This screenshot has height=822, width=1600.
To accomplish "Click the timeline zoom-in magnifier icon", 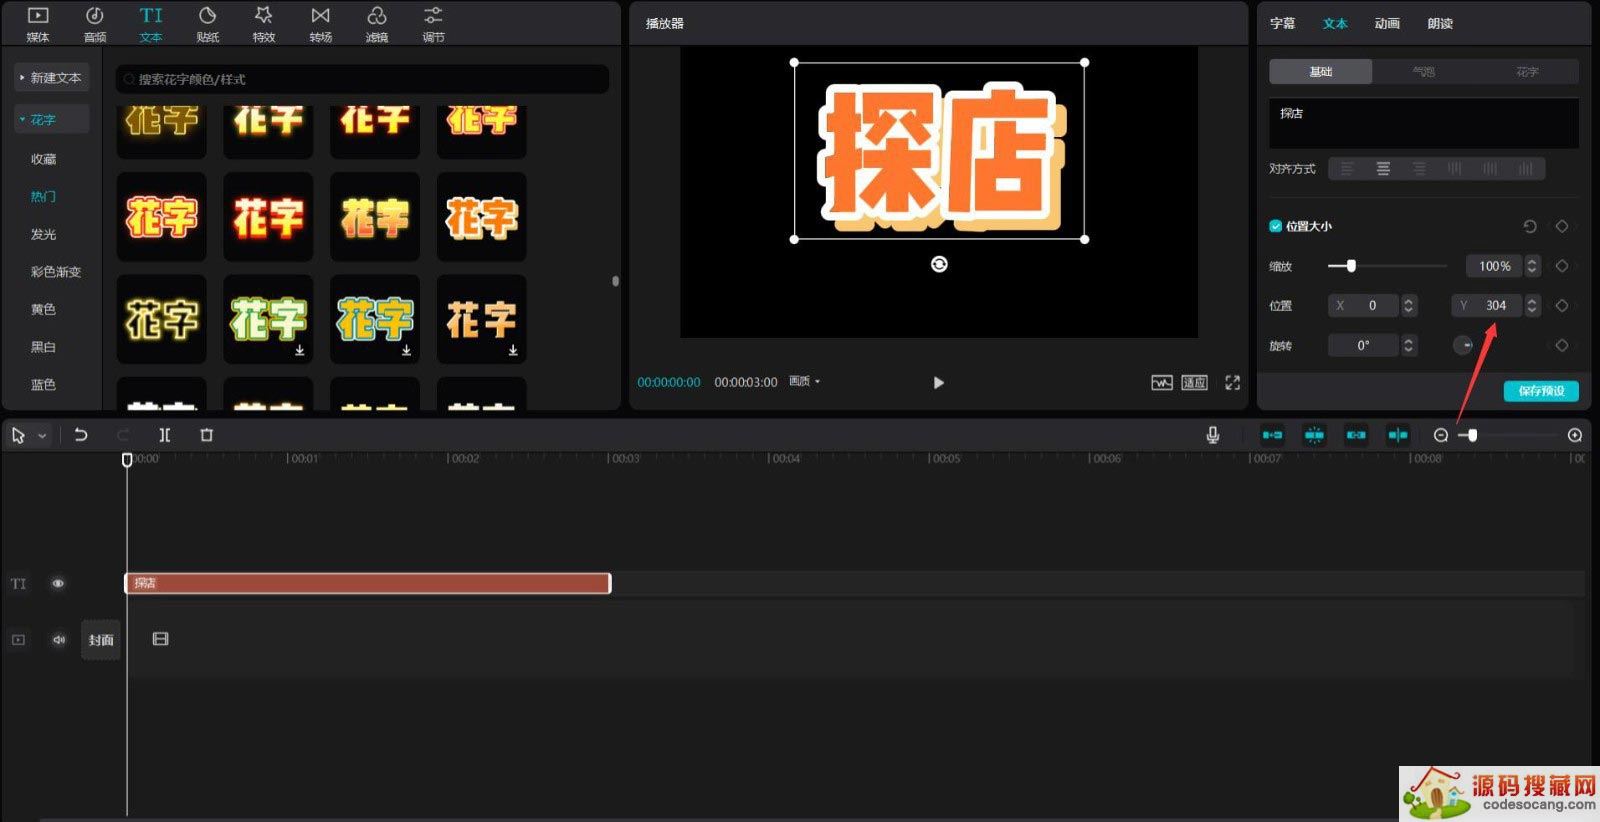I will (1574, 435).
